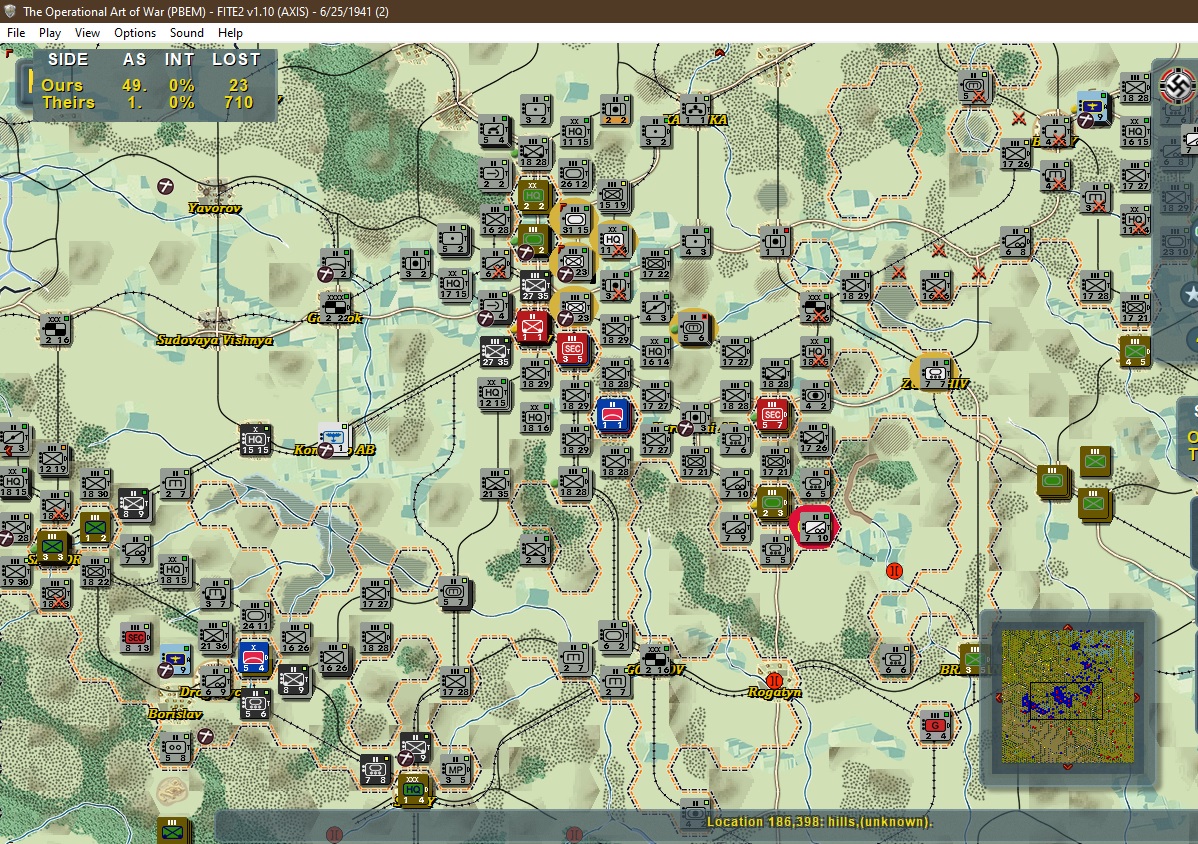Select the unit on Zolochiv yellow circle
1198x844 pixels.
click(934, 374)
